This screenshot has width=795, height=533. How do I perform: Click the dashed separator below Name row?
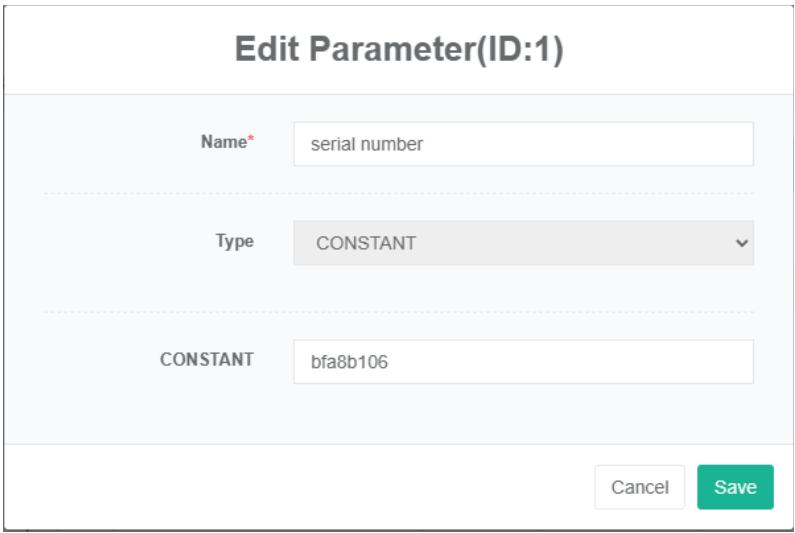coord(398,193)
